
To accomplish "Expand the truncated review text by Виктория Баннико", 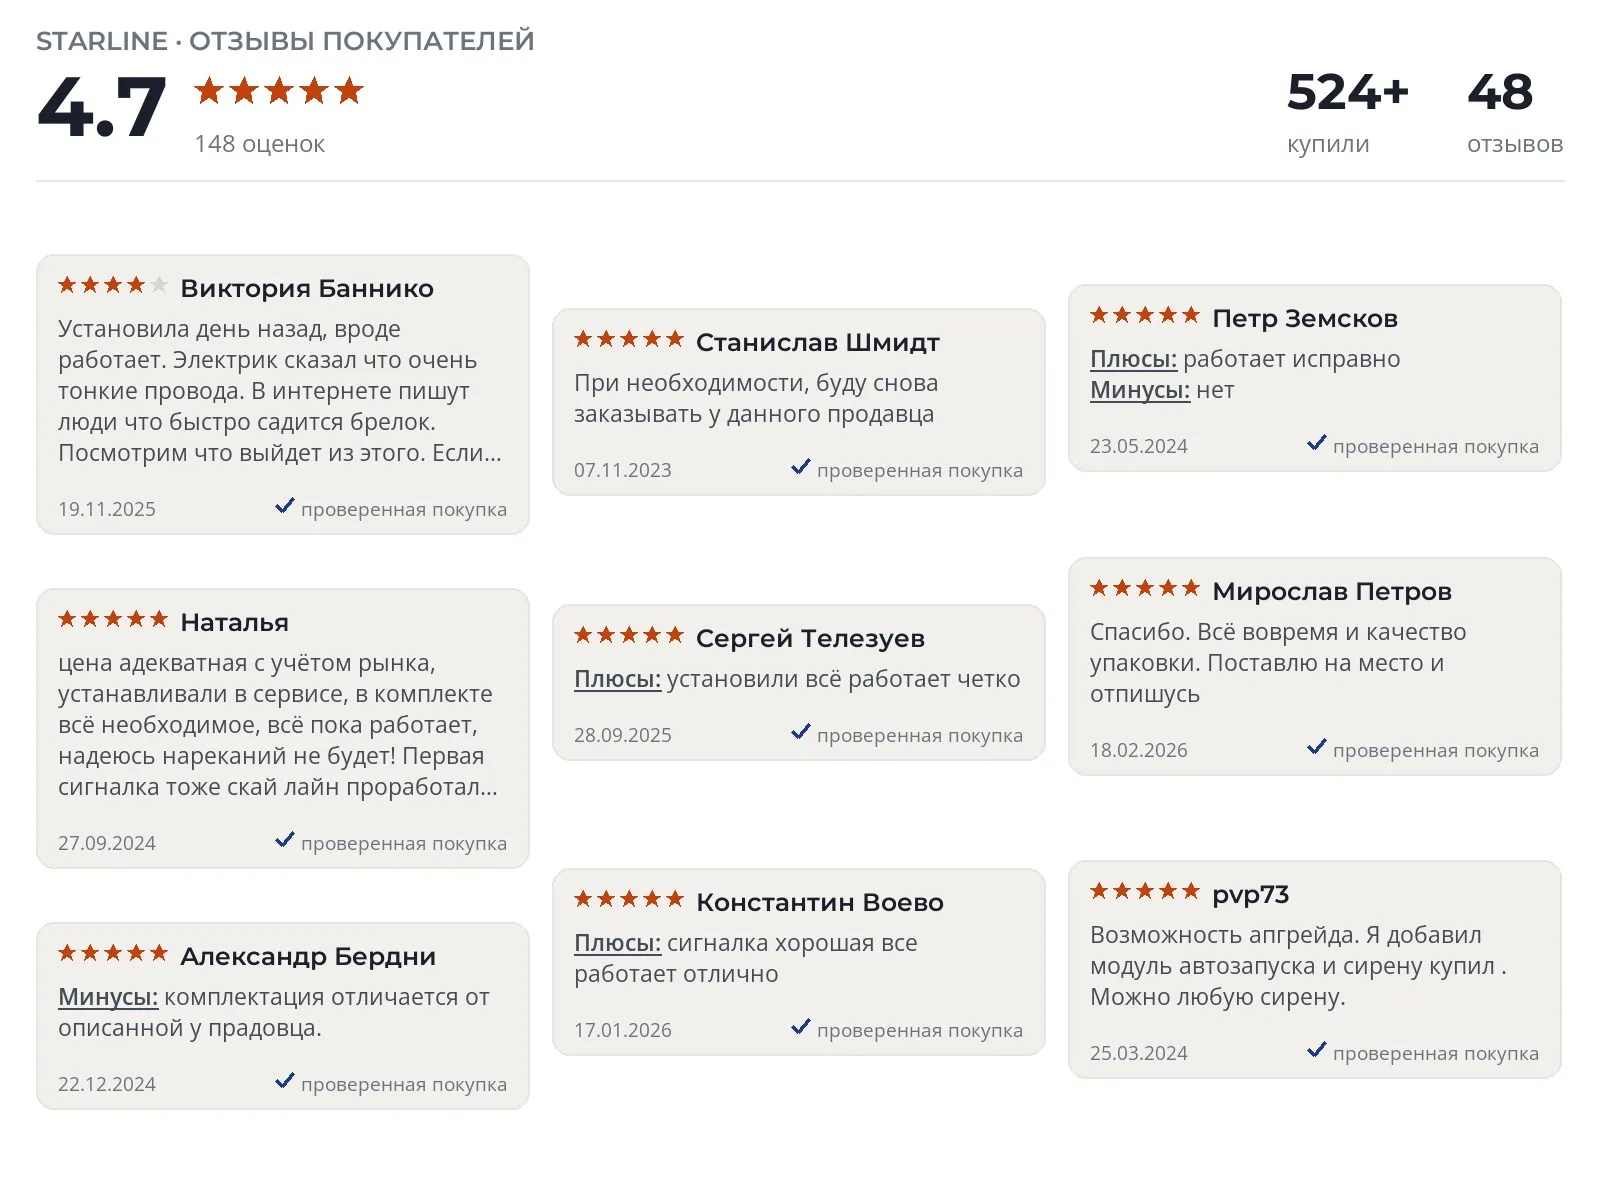I will (280, 391).
